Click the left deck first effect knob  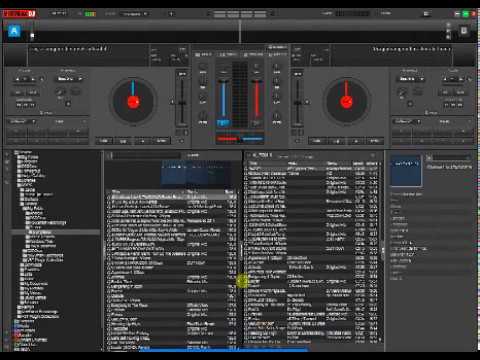(x=60, y=92)
